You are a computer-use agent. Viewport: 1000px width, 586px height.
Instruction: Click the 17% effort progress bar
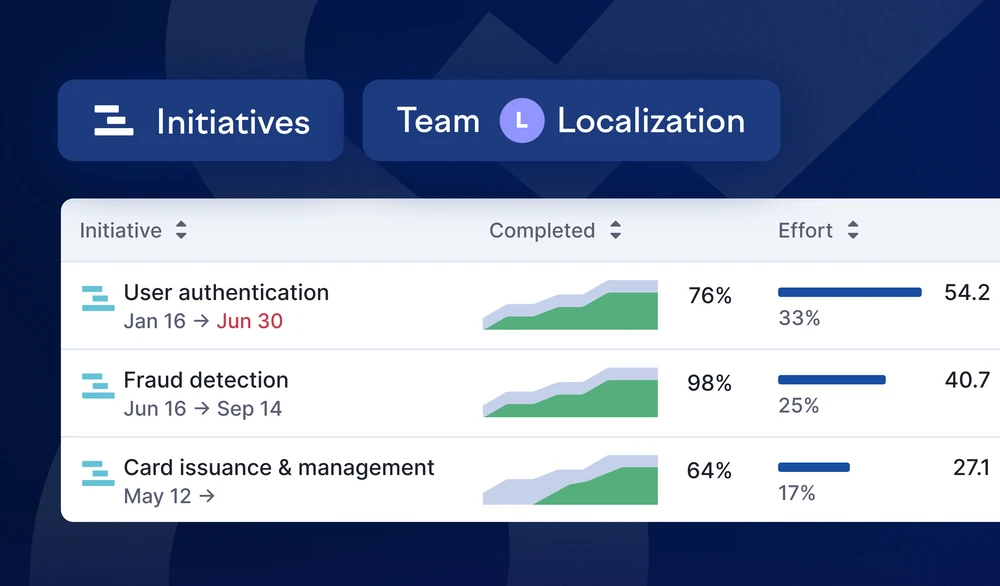814,467
